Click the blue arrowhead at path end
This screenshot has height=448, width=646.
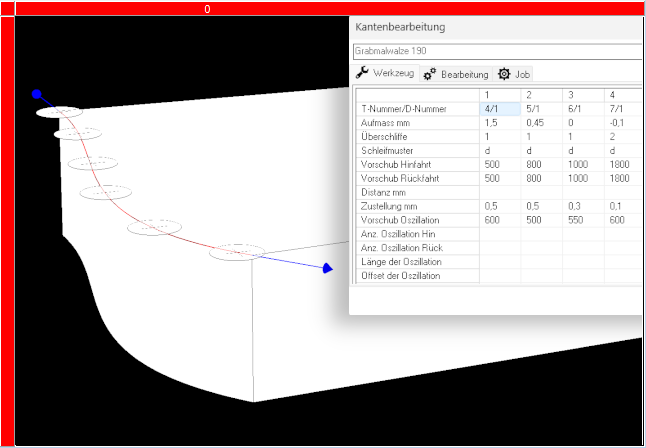(x=327, y=268)
